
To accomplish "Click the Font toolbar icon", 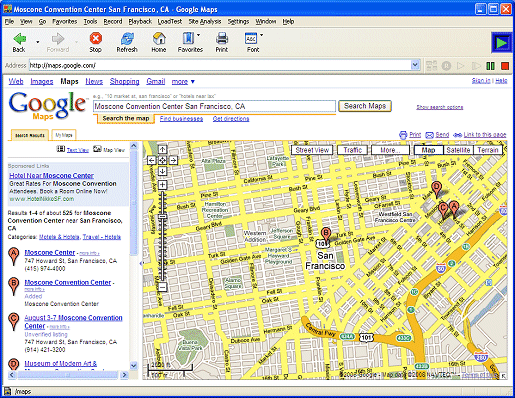I will 251,39.
